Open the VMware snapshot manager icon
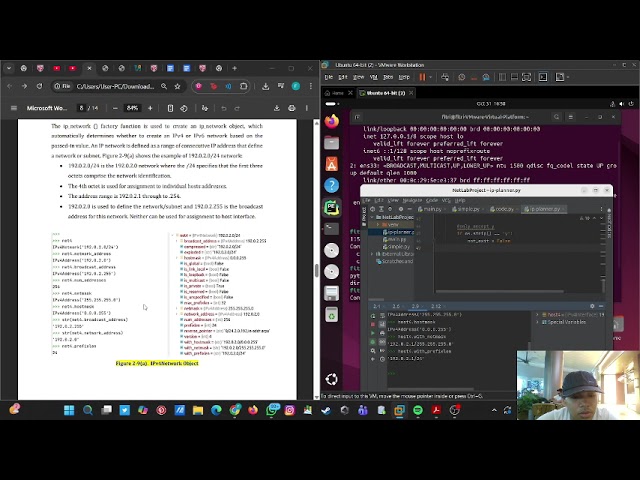Viewport: 640px width, 480px height. pyautogui.click(x=486, y=77)
